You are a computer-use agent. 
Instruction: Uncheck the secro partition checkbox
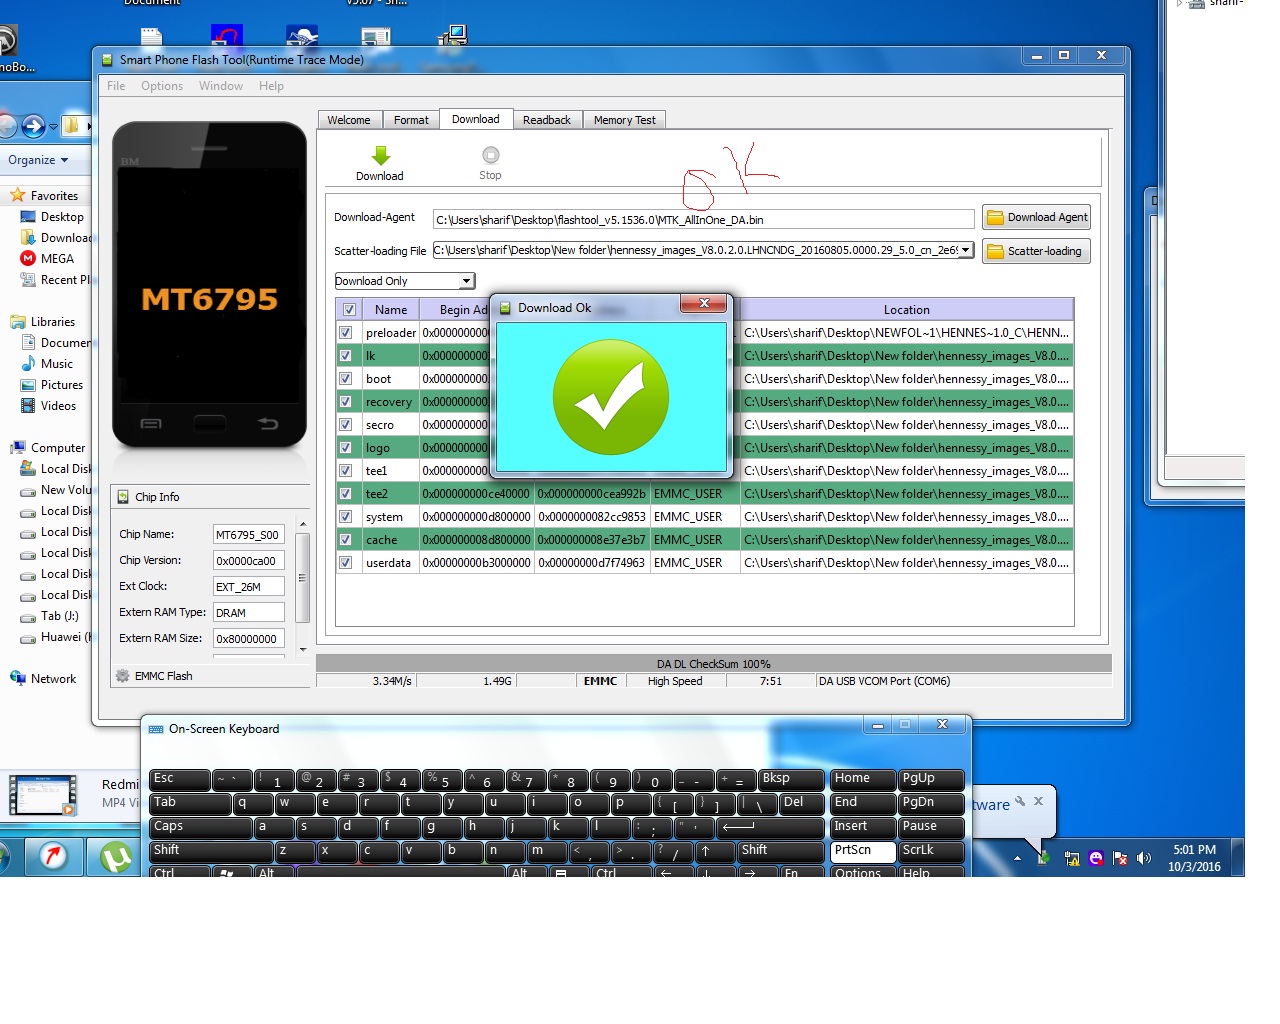(x=345, y=425)
